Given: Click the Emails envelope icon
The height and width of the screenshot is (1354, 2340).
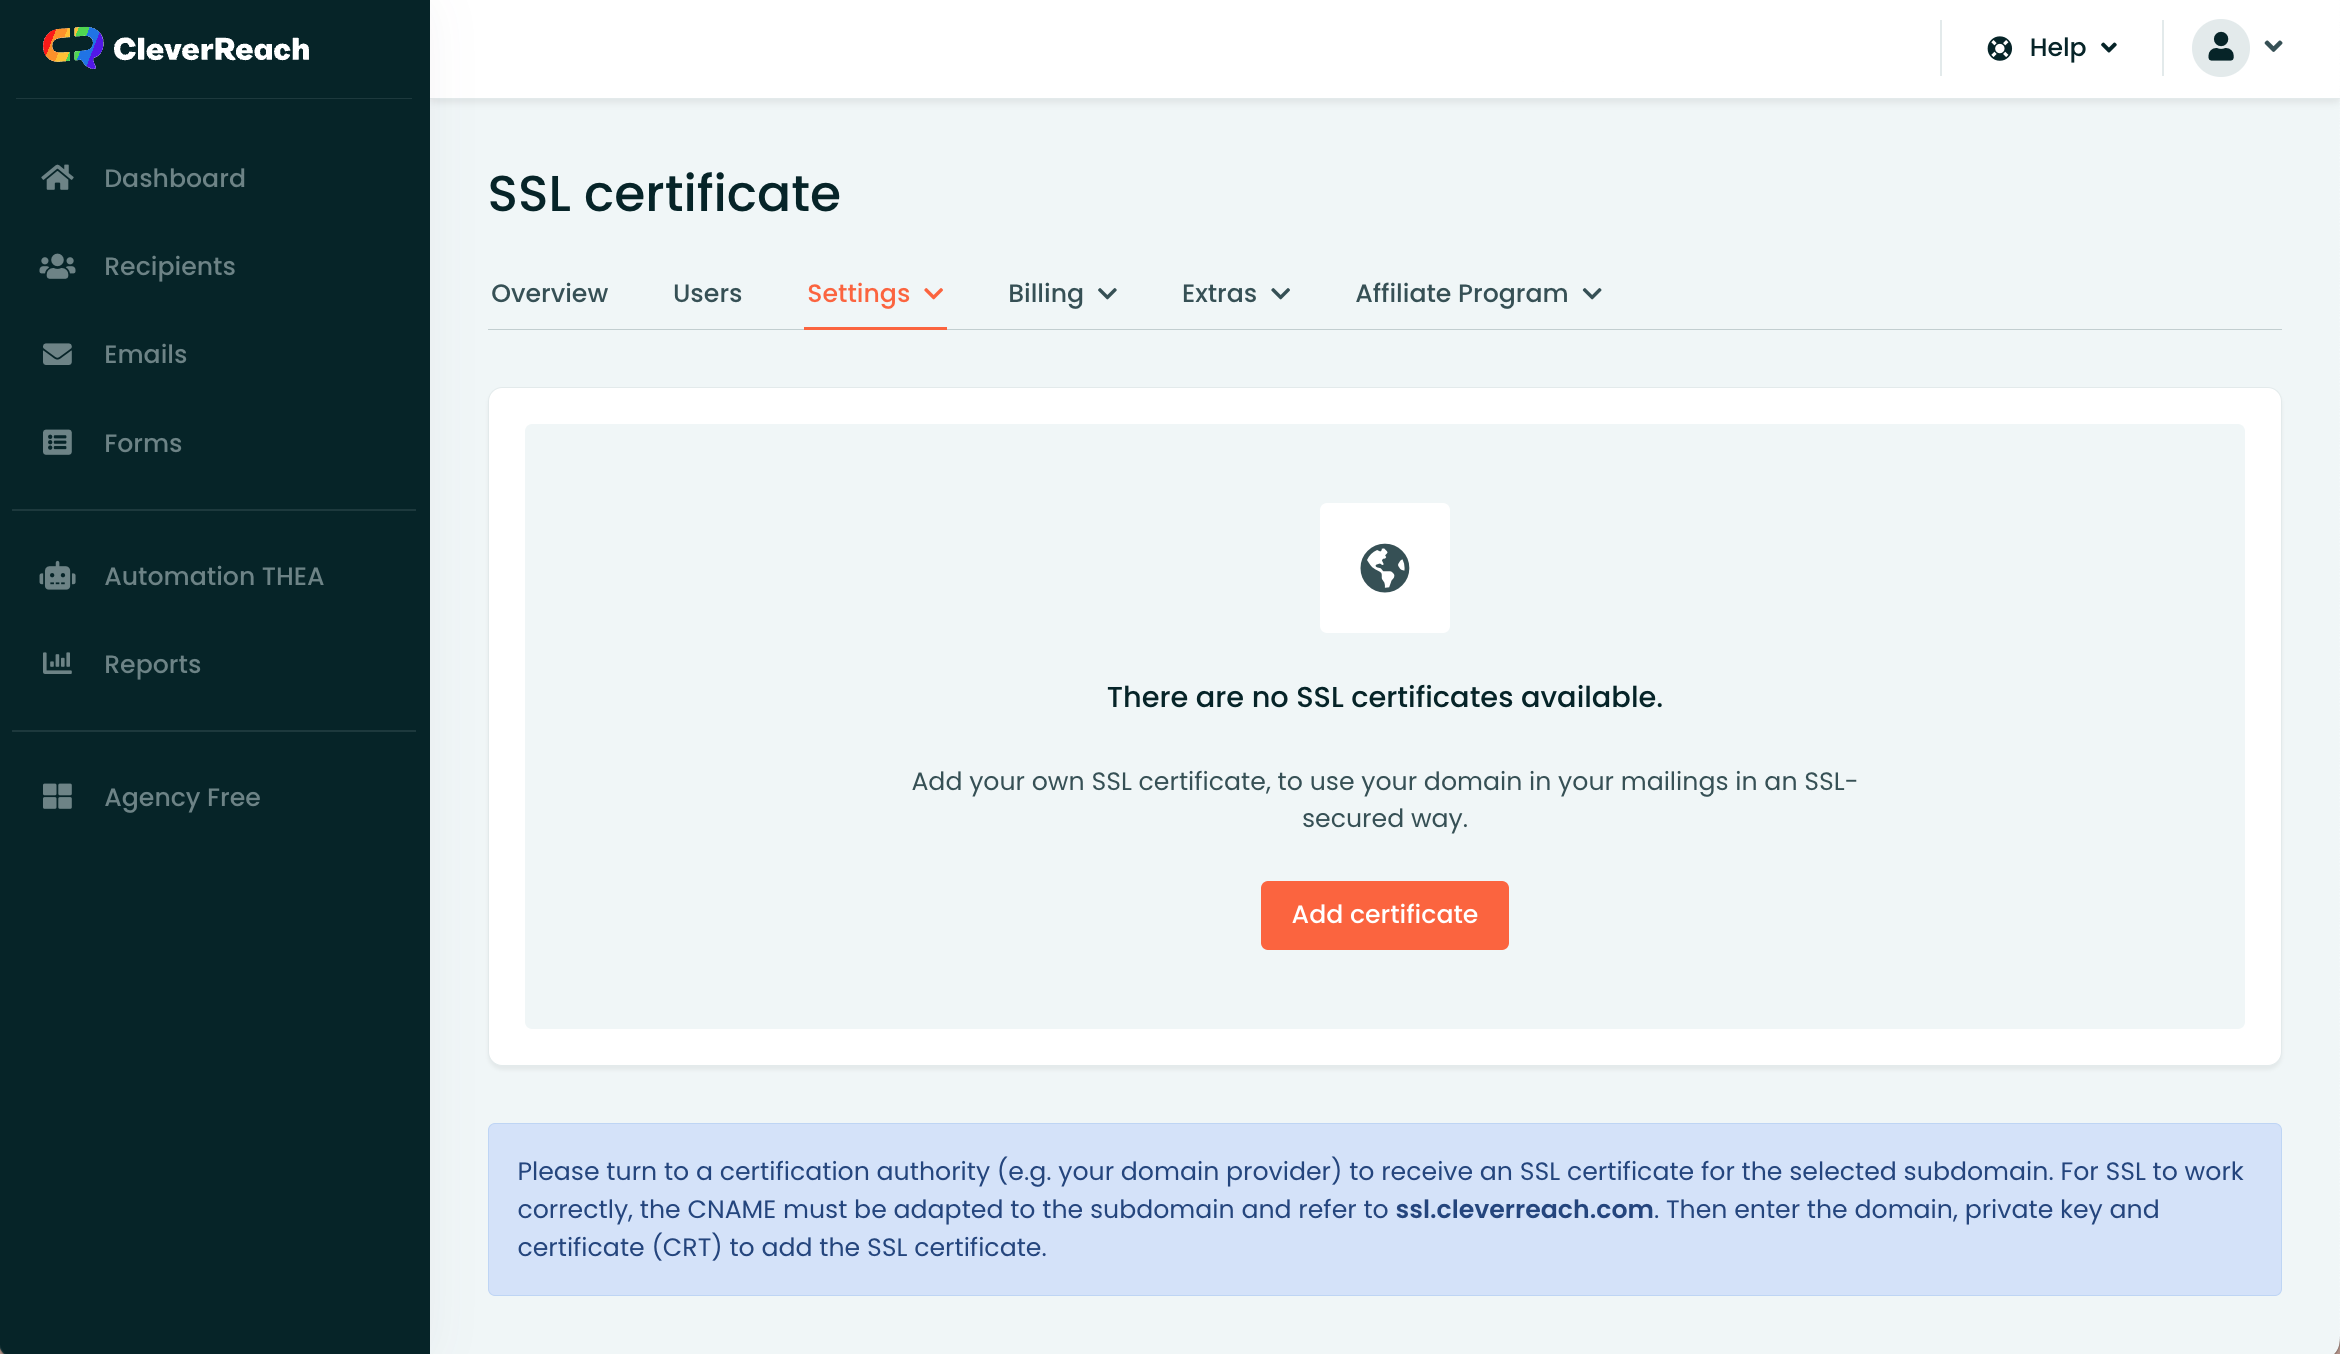Looking at the screenshot, I should 57,354.
